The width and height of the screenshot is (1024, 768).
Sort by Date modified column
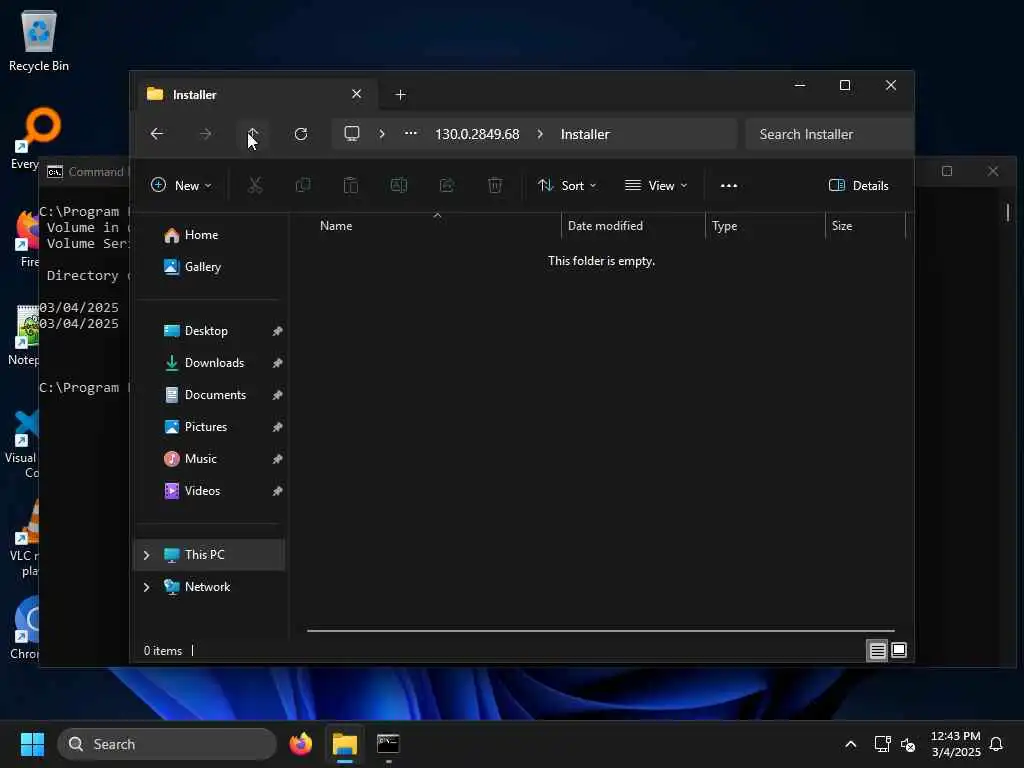[605, 226]
